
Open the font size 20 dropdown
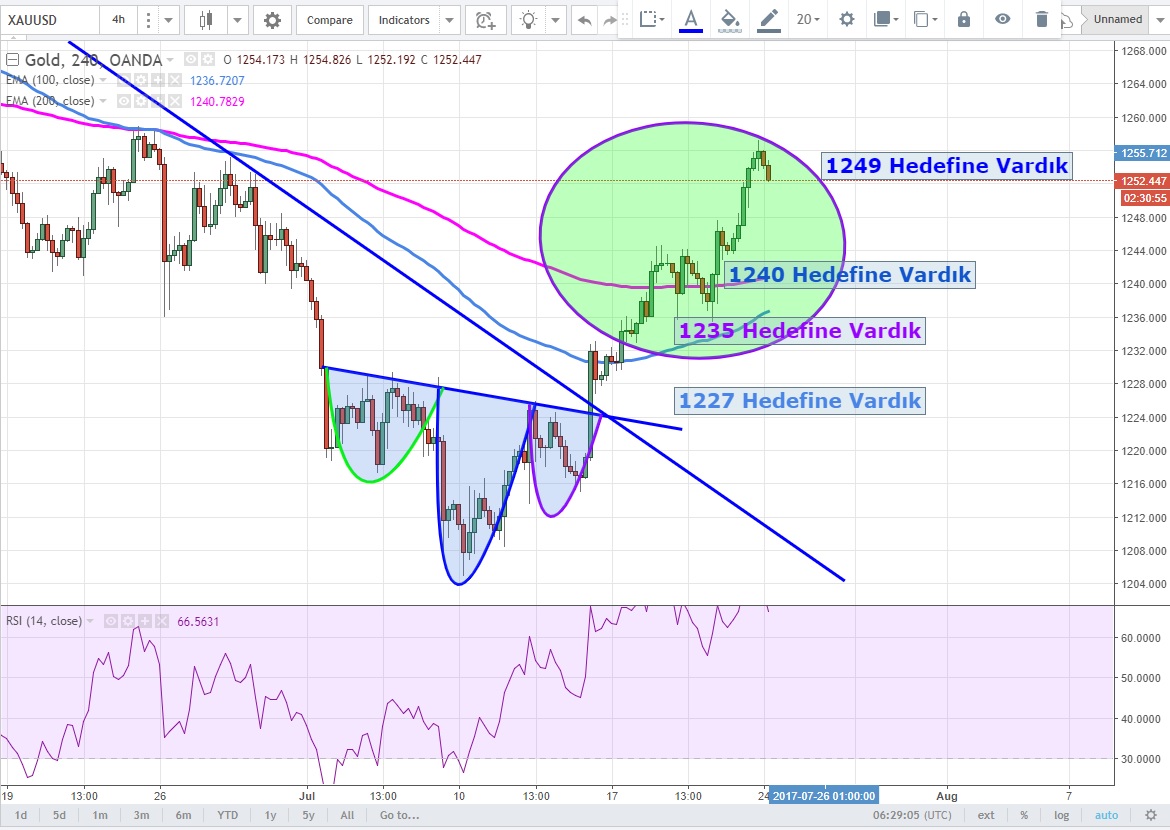click(808, 19)
